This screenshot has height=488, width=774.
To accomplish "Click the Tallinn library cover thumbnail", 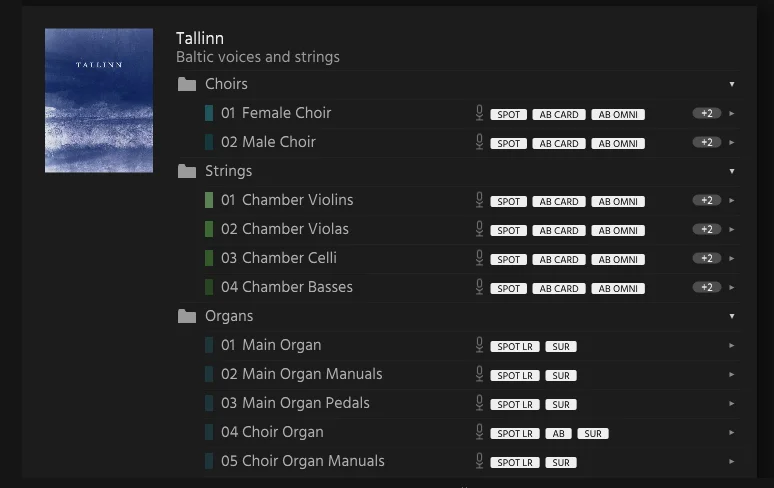I will coord(99,100).
